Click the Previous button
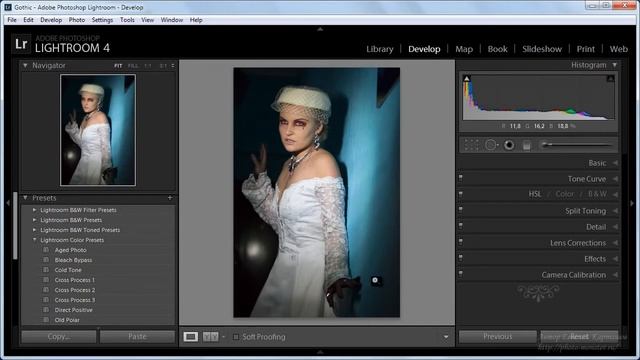 pyautogui.click(x=498, y=336)
